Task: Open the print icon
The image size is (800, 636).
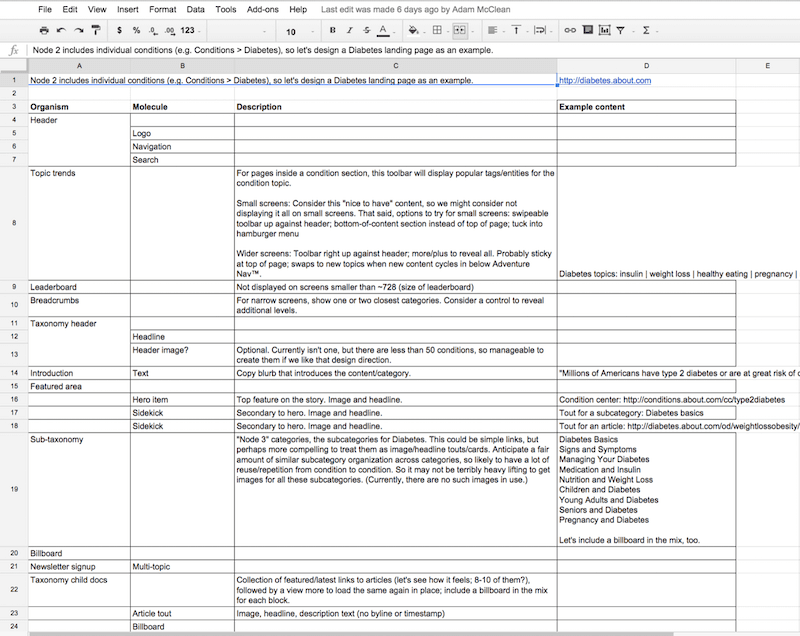Action: coord(44,31)
